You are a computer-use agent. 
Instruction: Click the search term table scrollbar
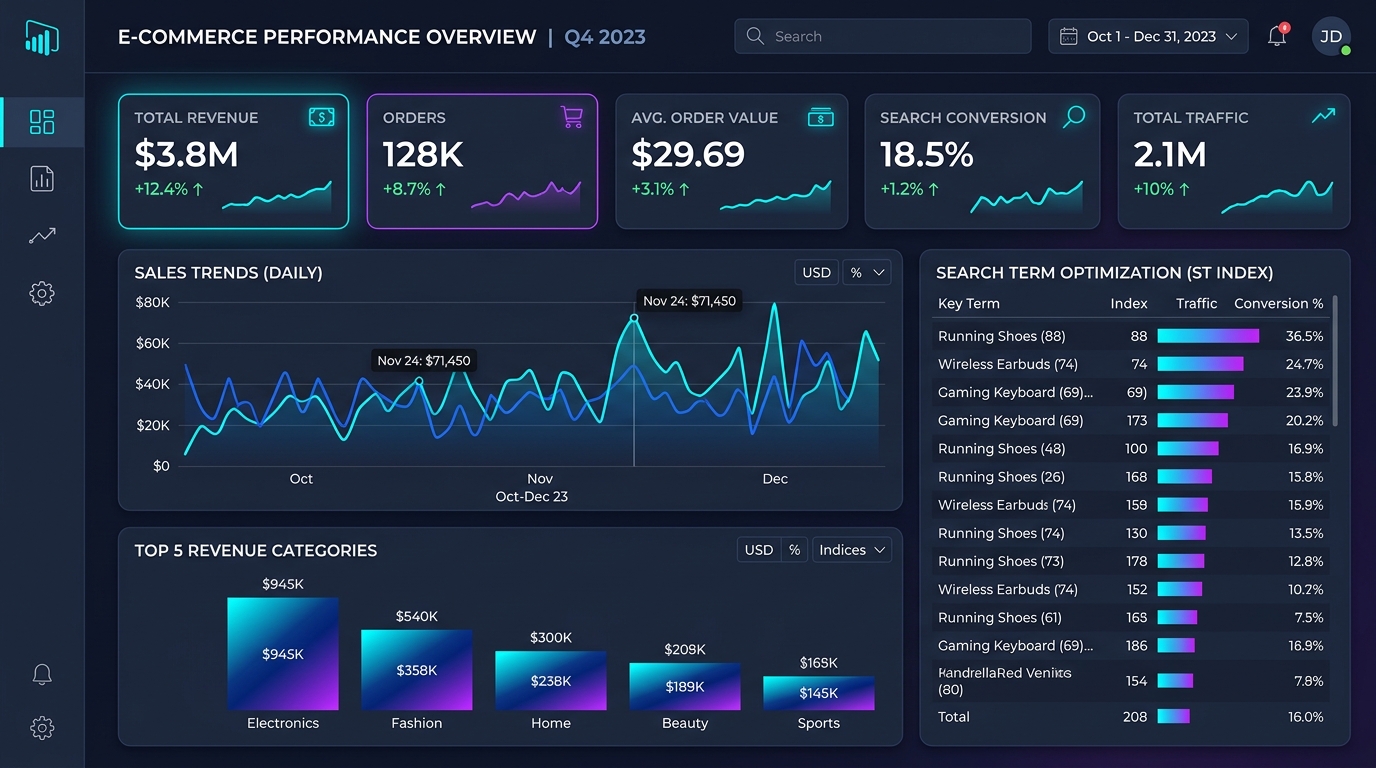[1335, 360]
